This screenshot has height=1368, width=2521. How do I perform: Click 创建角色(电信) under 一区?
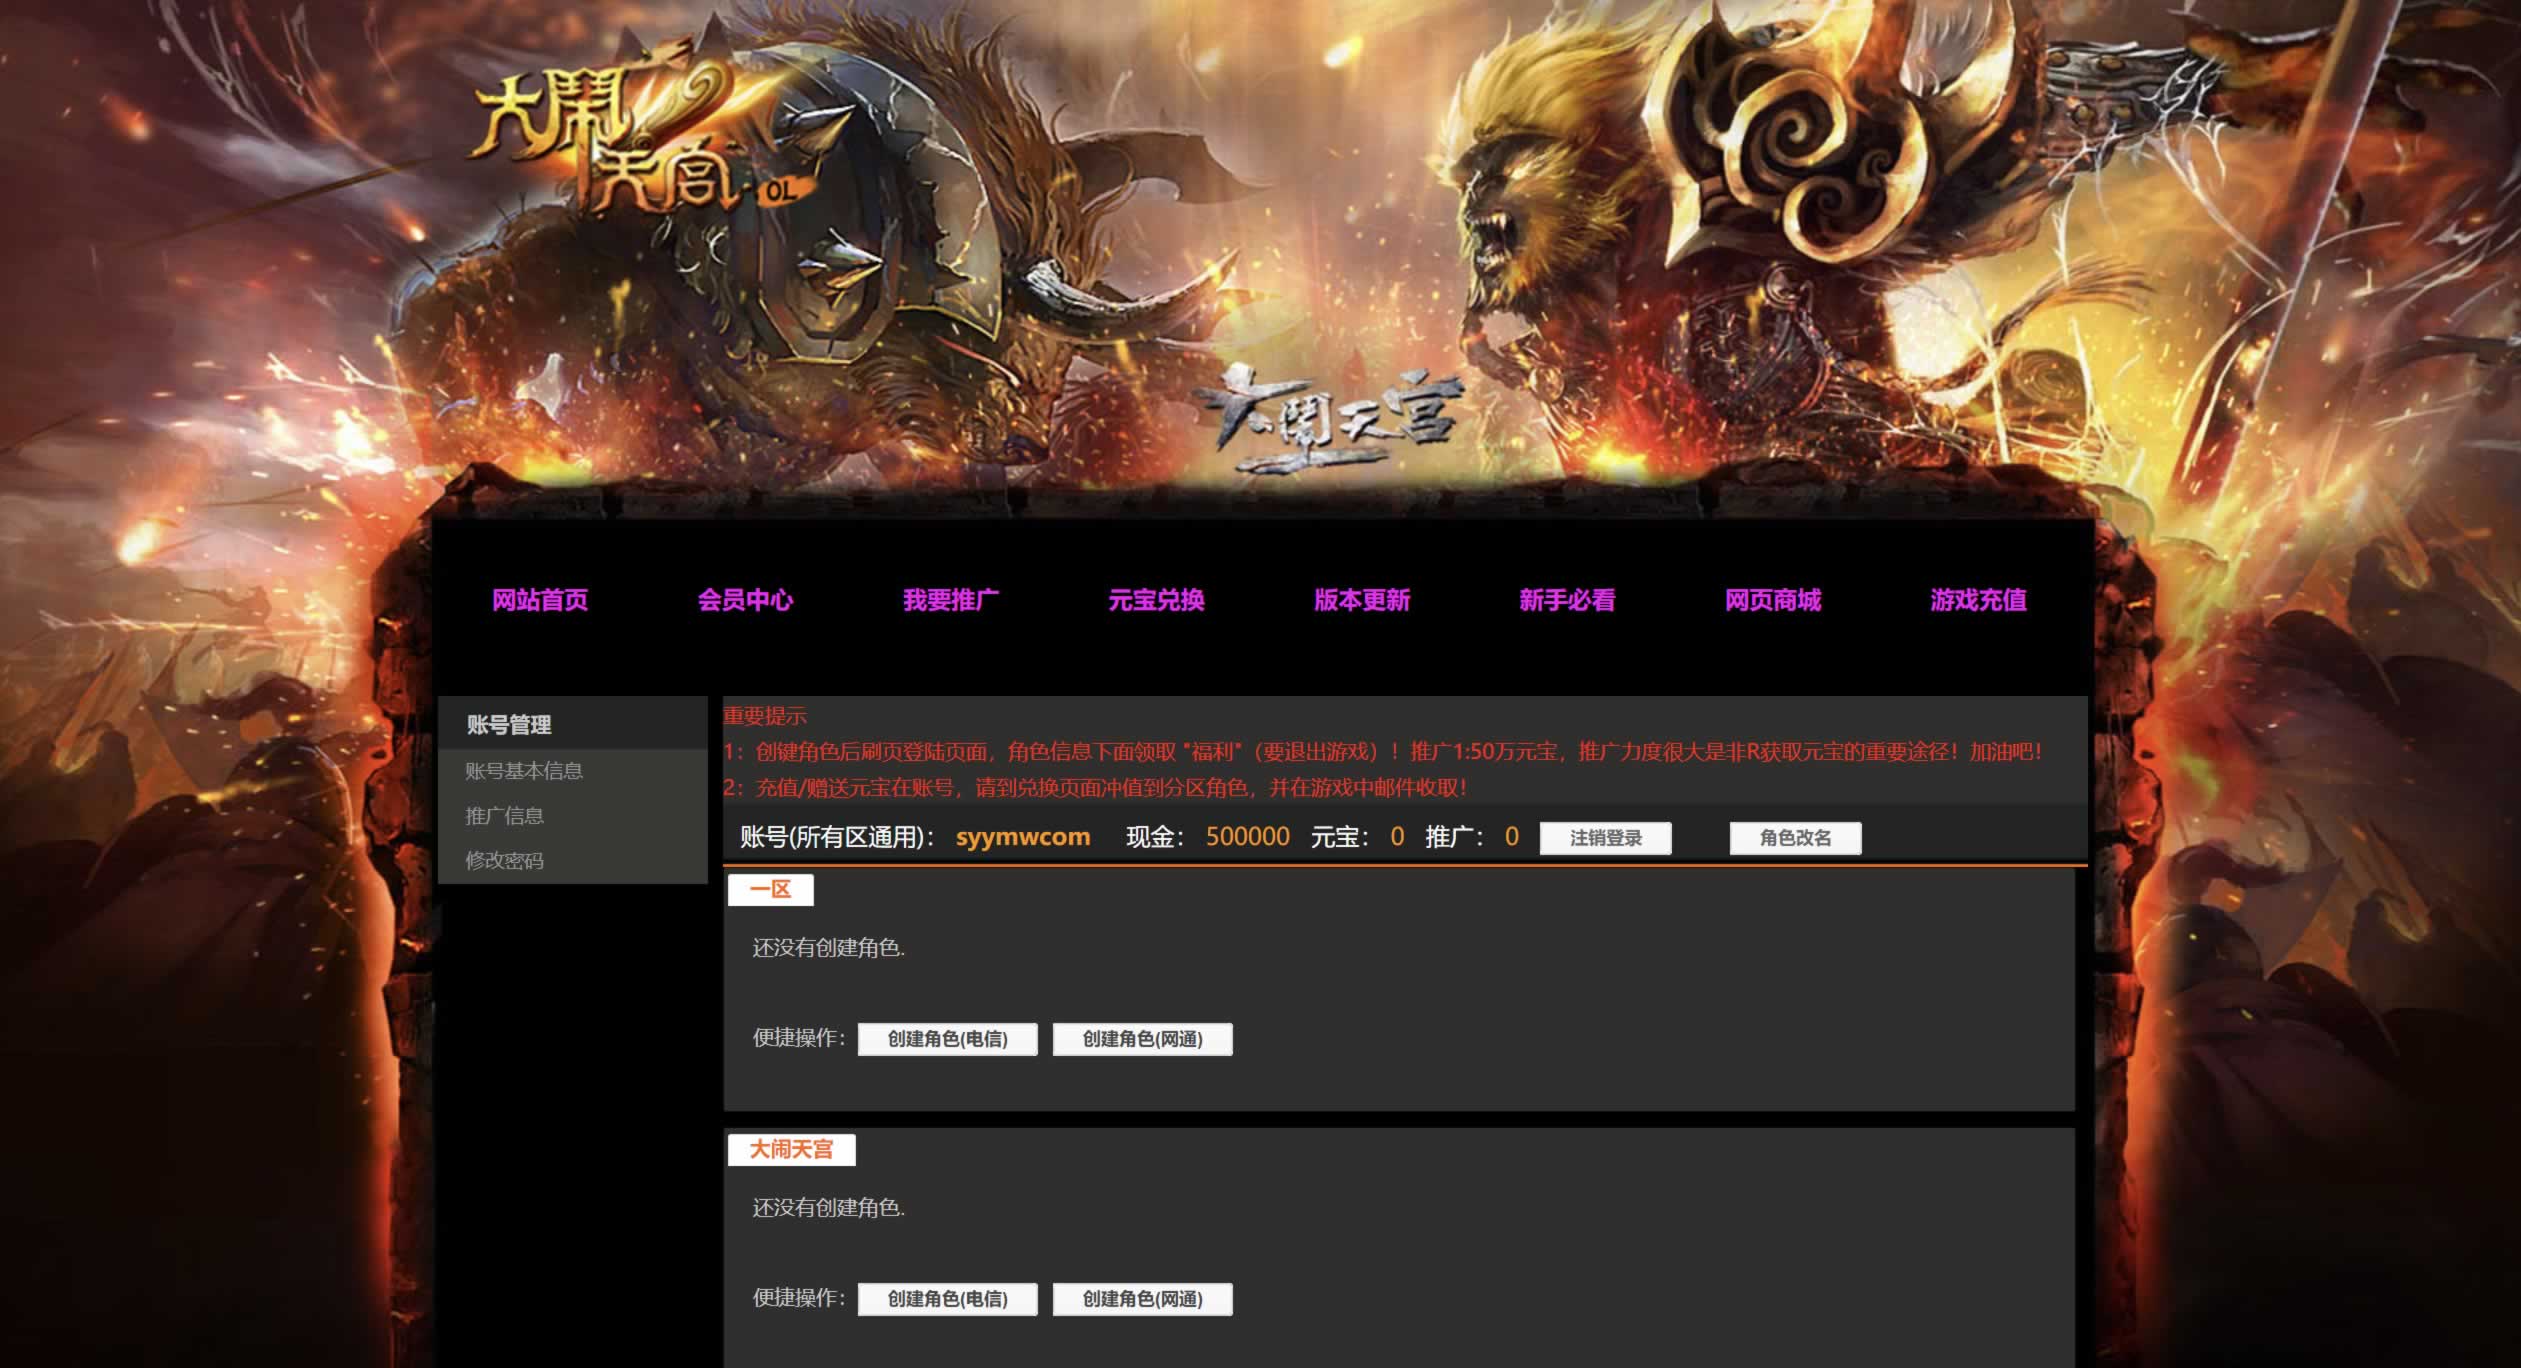click(947, 1039)
